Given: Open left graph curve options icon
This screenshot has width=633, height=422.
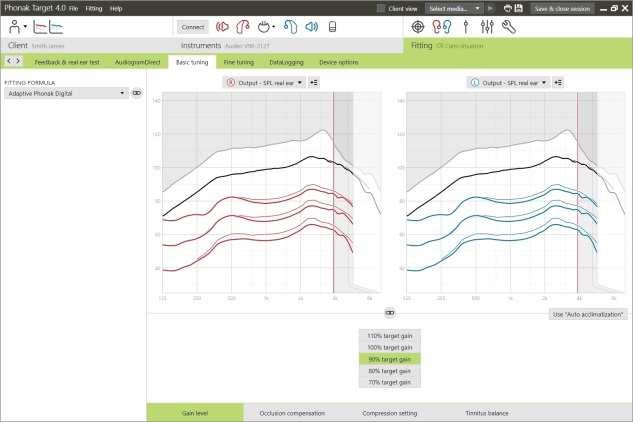Looking at the screenshot, I should click(558, 83).
